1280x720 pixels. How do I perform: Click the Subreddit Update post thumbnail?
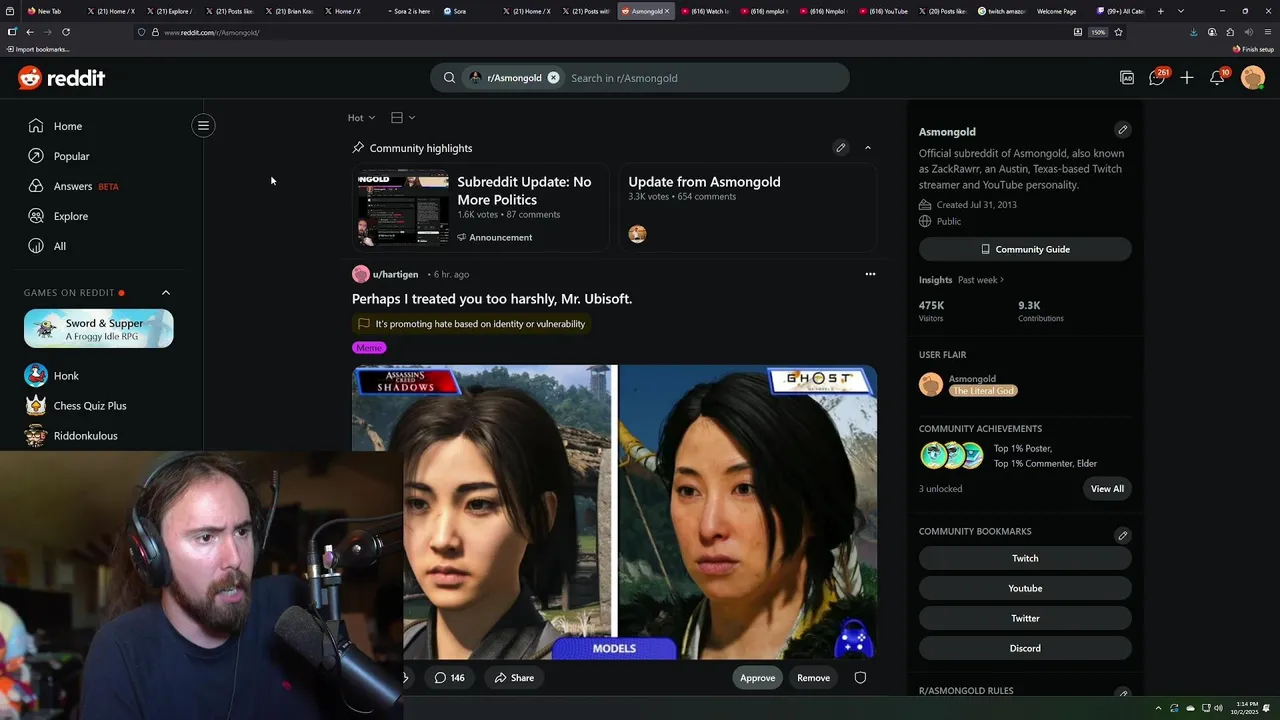(x=404, y=208)
